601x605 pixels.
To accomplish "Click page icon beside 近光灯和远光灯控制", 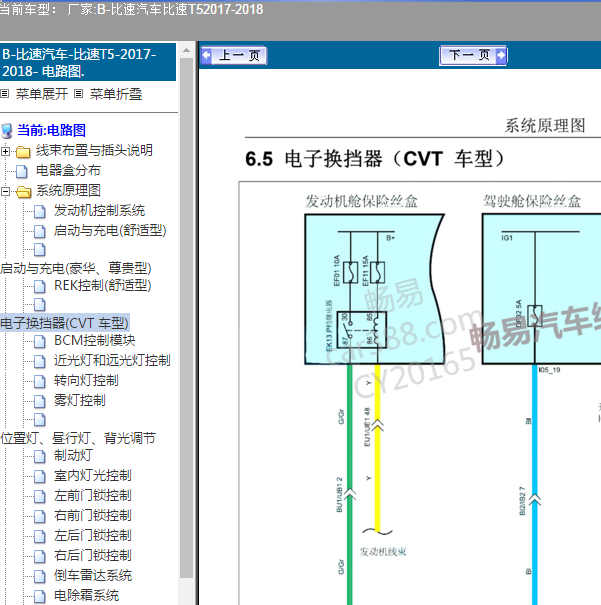I will [39, 362].
